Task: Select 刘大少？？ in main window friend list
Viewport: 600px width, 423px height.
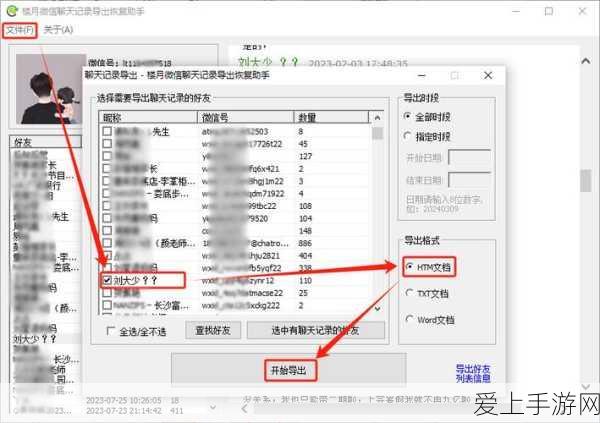Action: coord(35,339)
